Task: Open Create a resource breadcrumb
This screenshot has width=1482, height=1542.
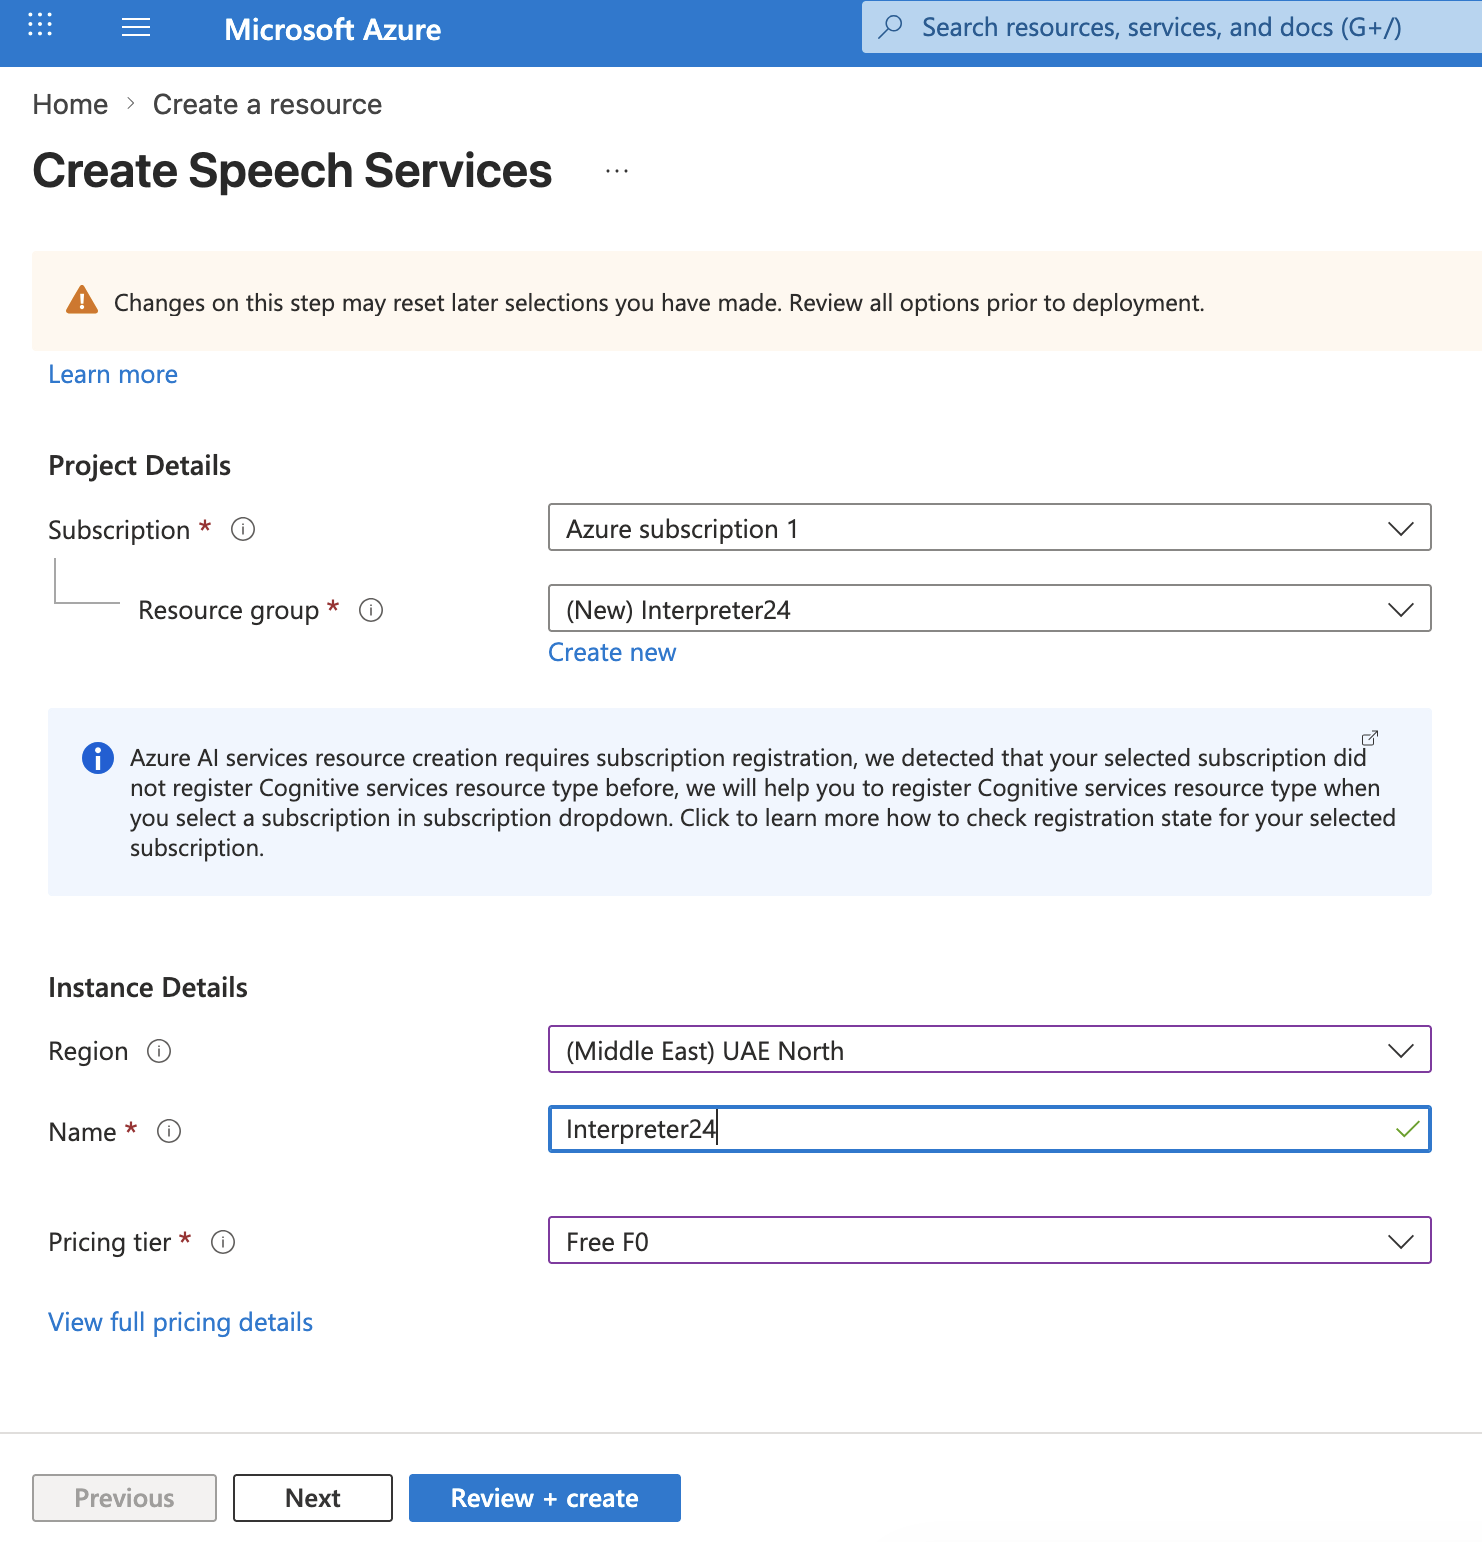Action: [x=267, y=104]
